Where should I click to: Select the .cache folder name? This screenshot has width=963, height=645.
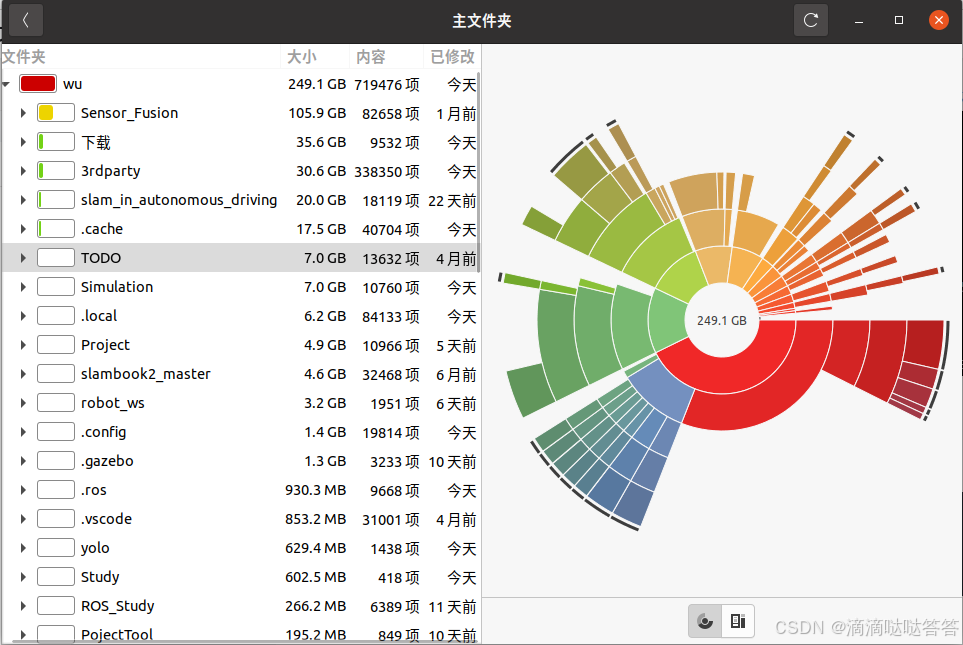click(102, 229)
